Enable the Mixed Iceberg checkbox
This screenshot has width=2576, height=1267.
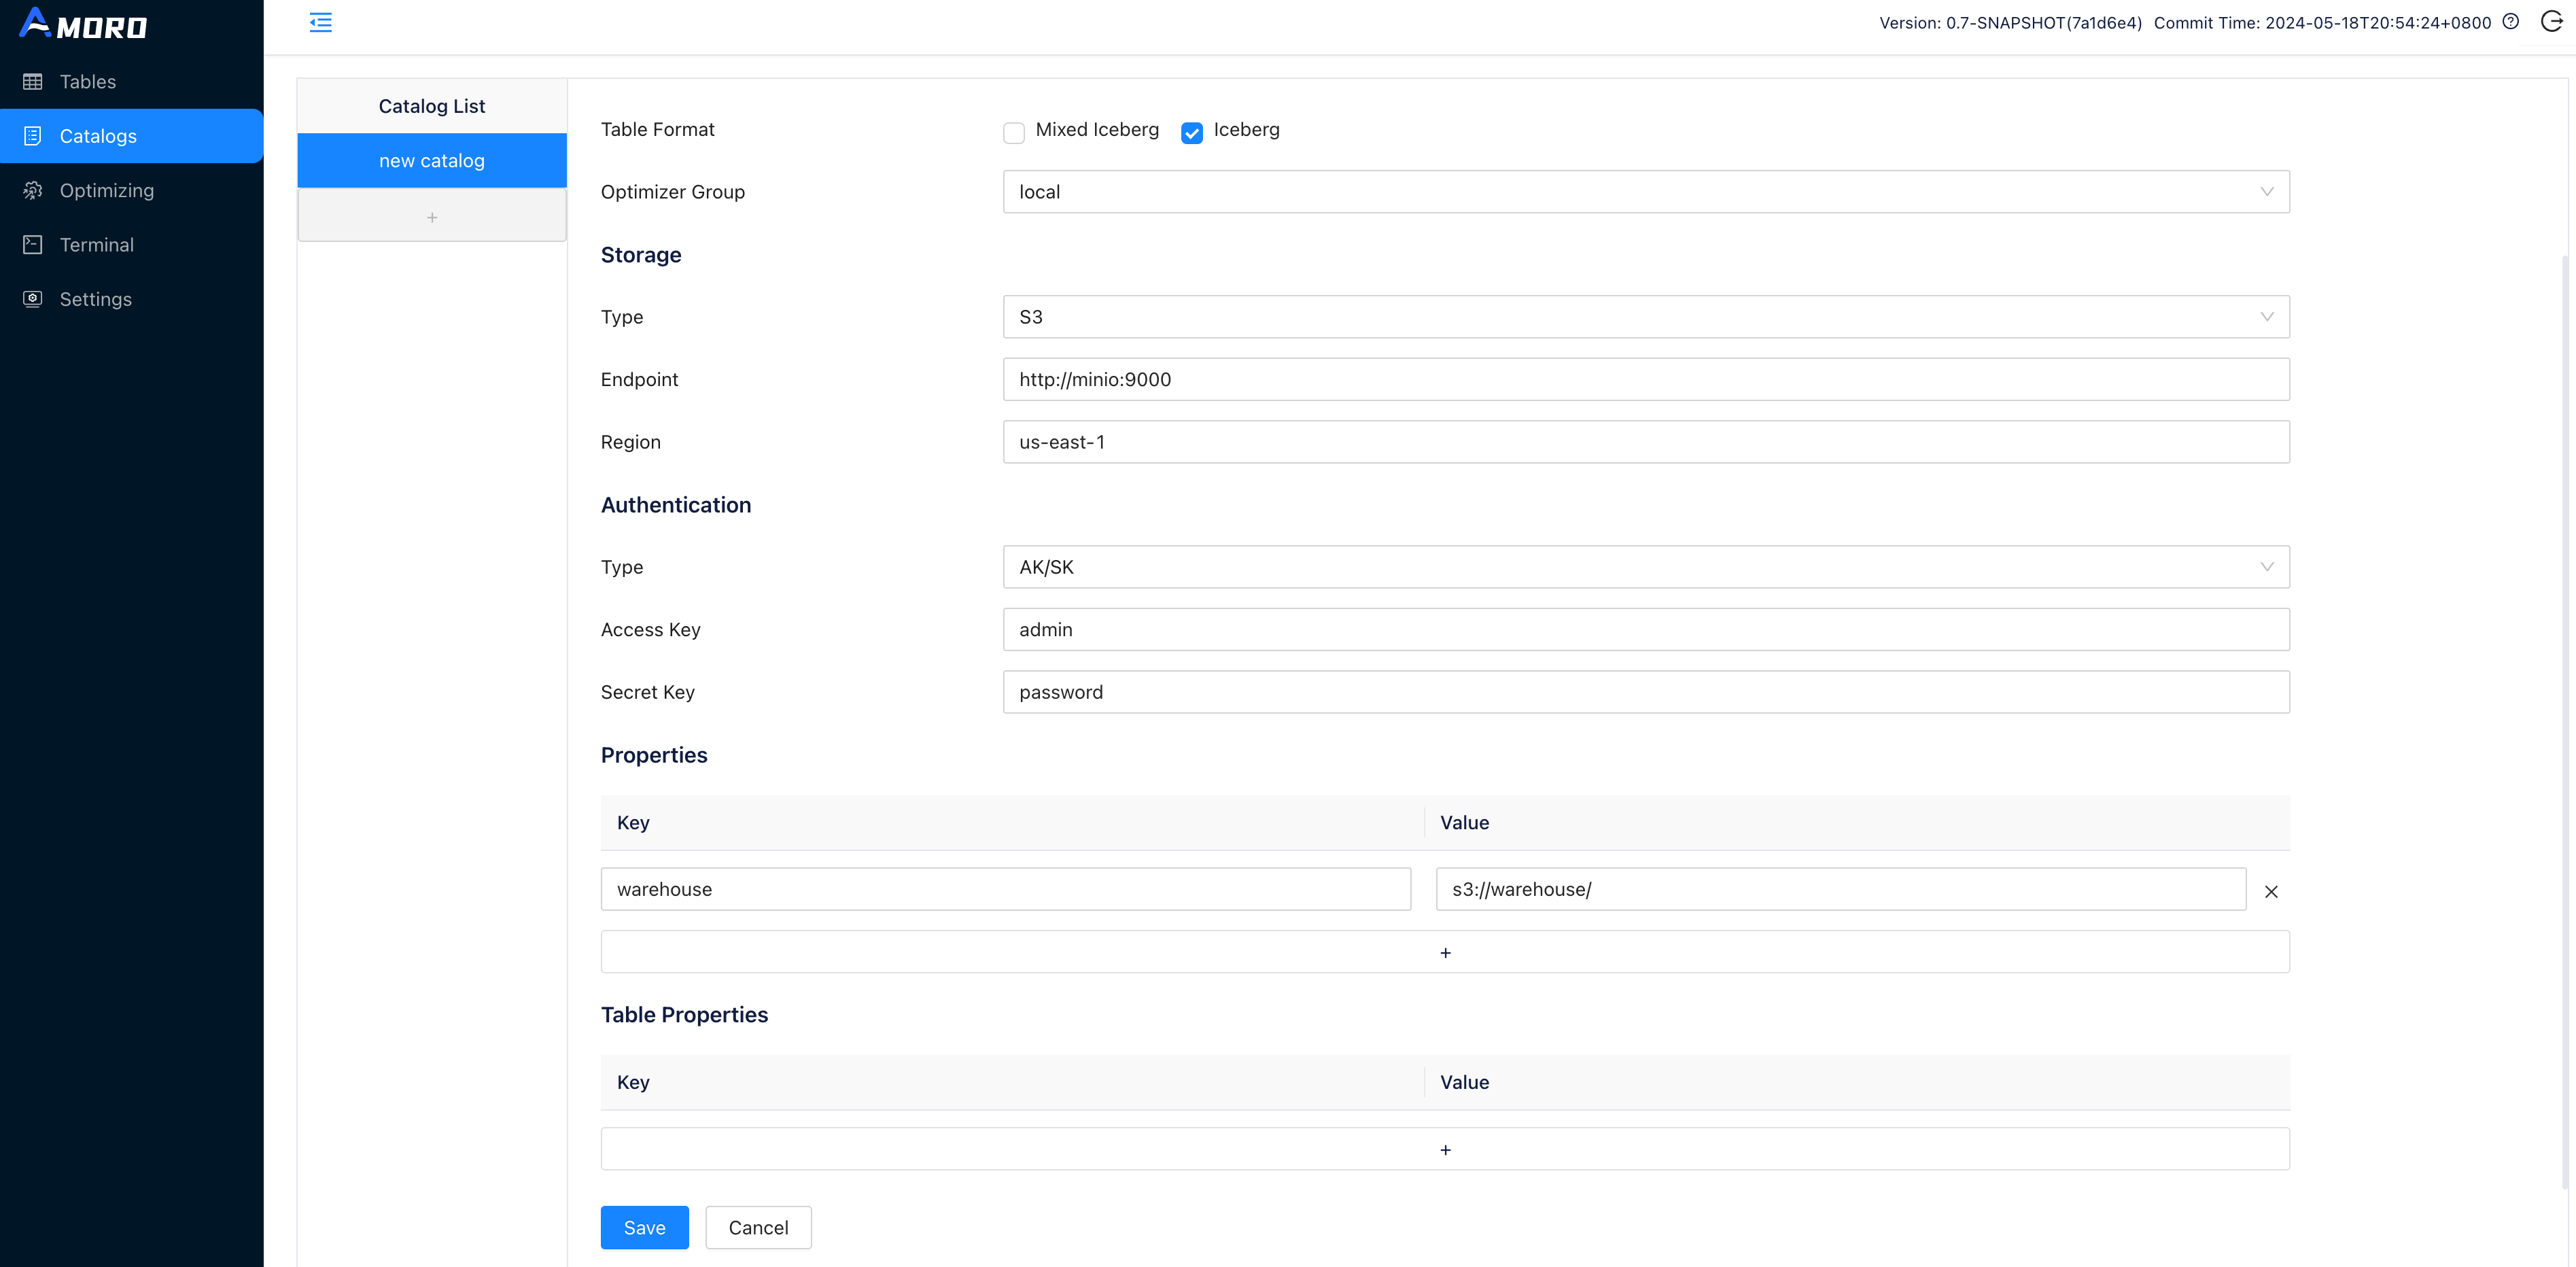click(x=1014, y=133)
